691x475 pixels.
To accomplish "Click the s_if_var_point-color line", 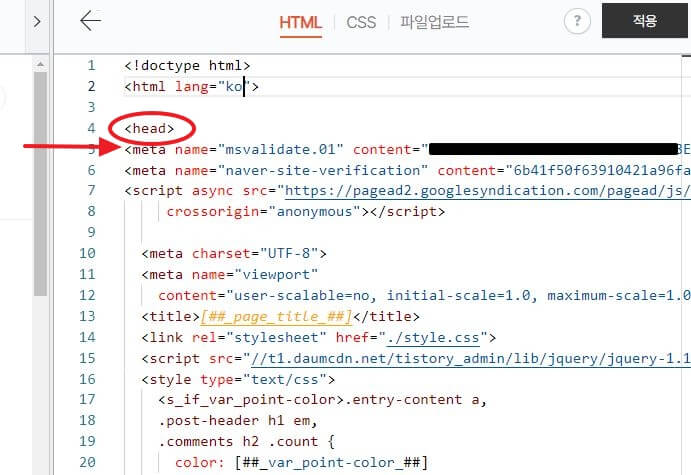I will [x=323, y=400].
